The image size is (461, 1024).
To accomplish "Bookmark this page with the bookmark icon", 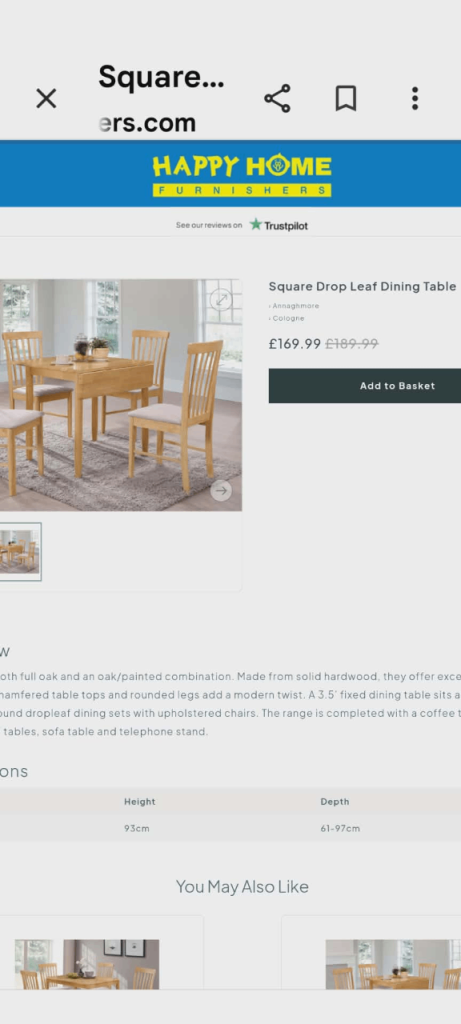I will point(345,99).
